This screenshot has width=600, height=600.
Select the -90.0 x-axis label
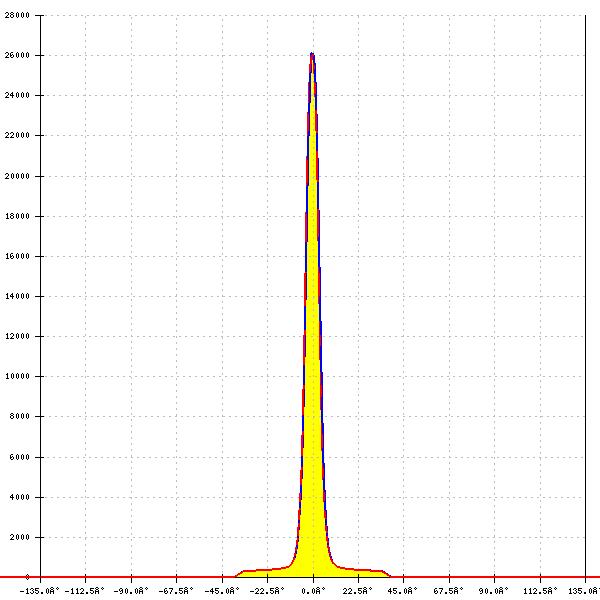(131, 591)
